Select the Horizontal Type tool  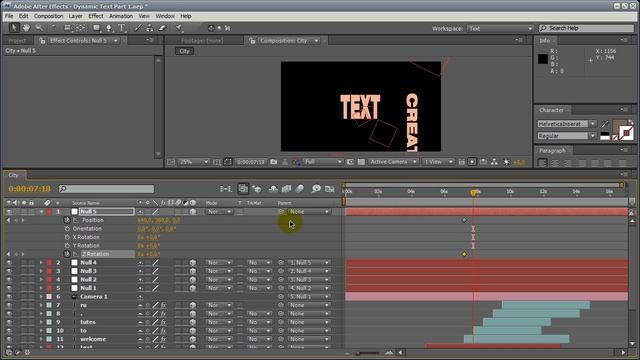[122, 28]
